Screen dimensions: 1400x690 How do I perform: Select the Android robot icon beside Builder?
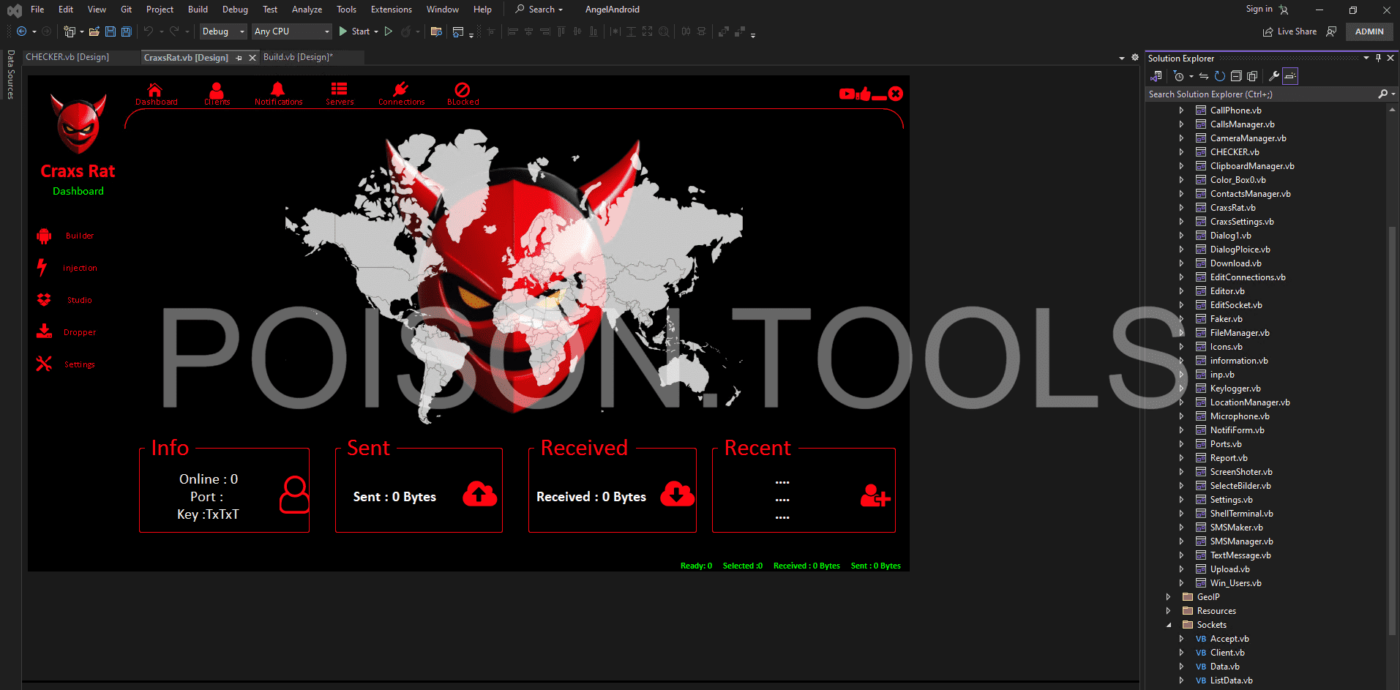pos(43,236)
